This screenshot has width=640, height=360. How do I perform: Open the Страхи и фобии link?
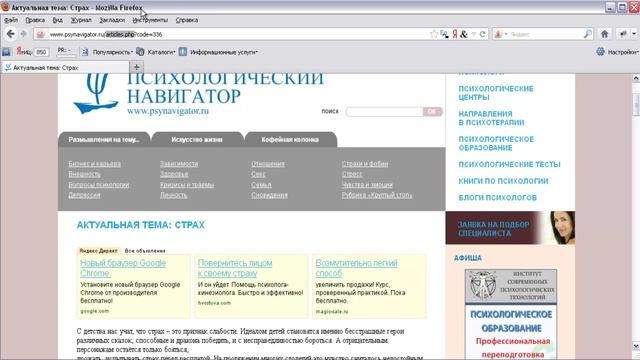[x=365, y=164]
